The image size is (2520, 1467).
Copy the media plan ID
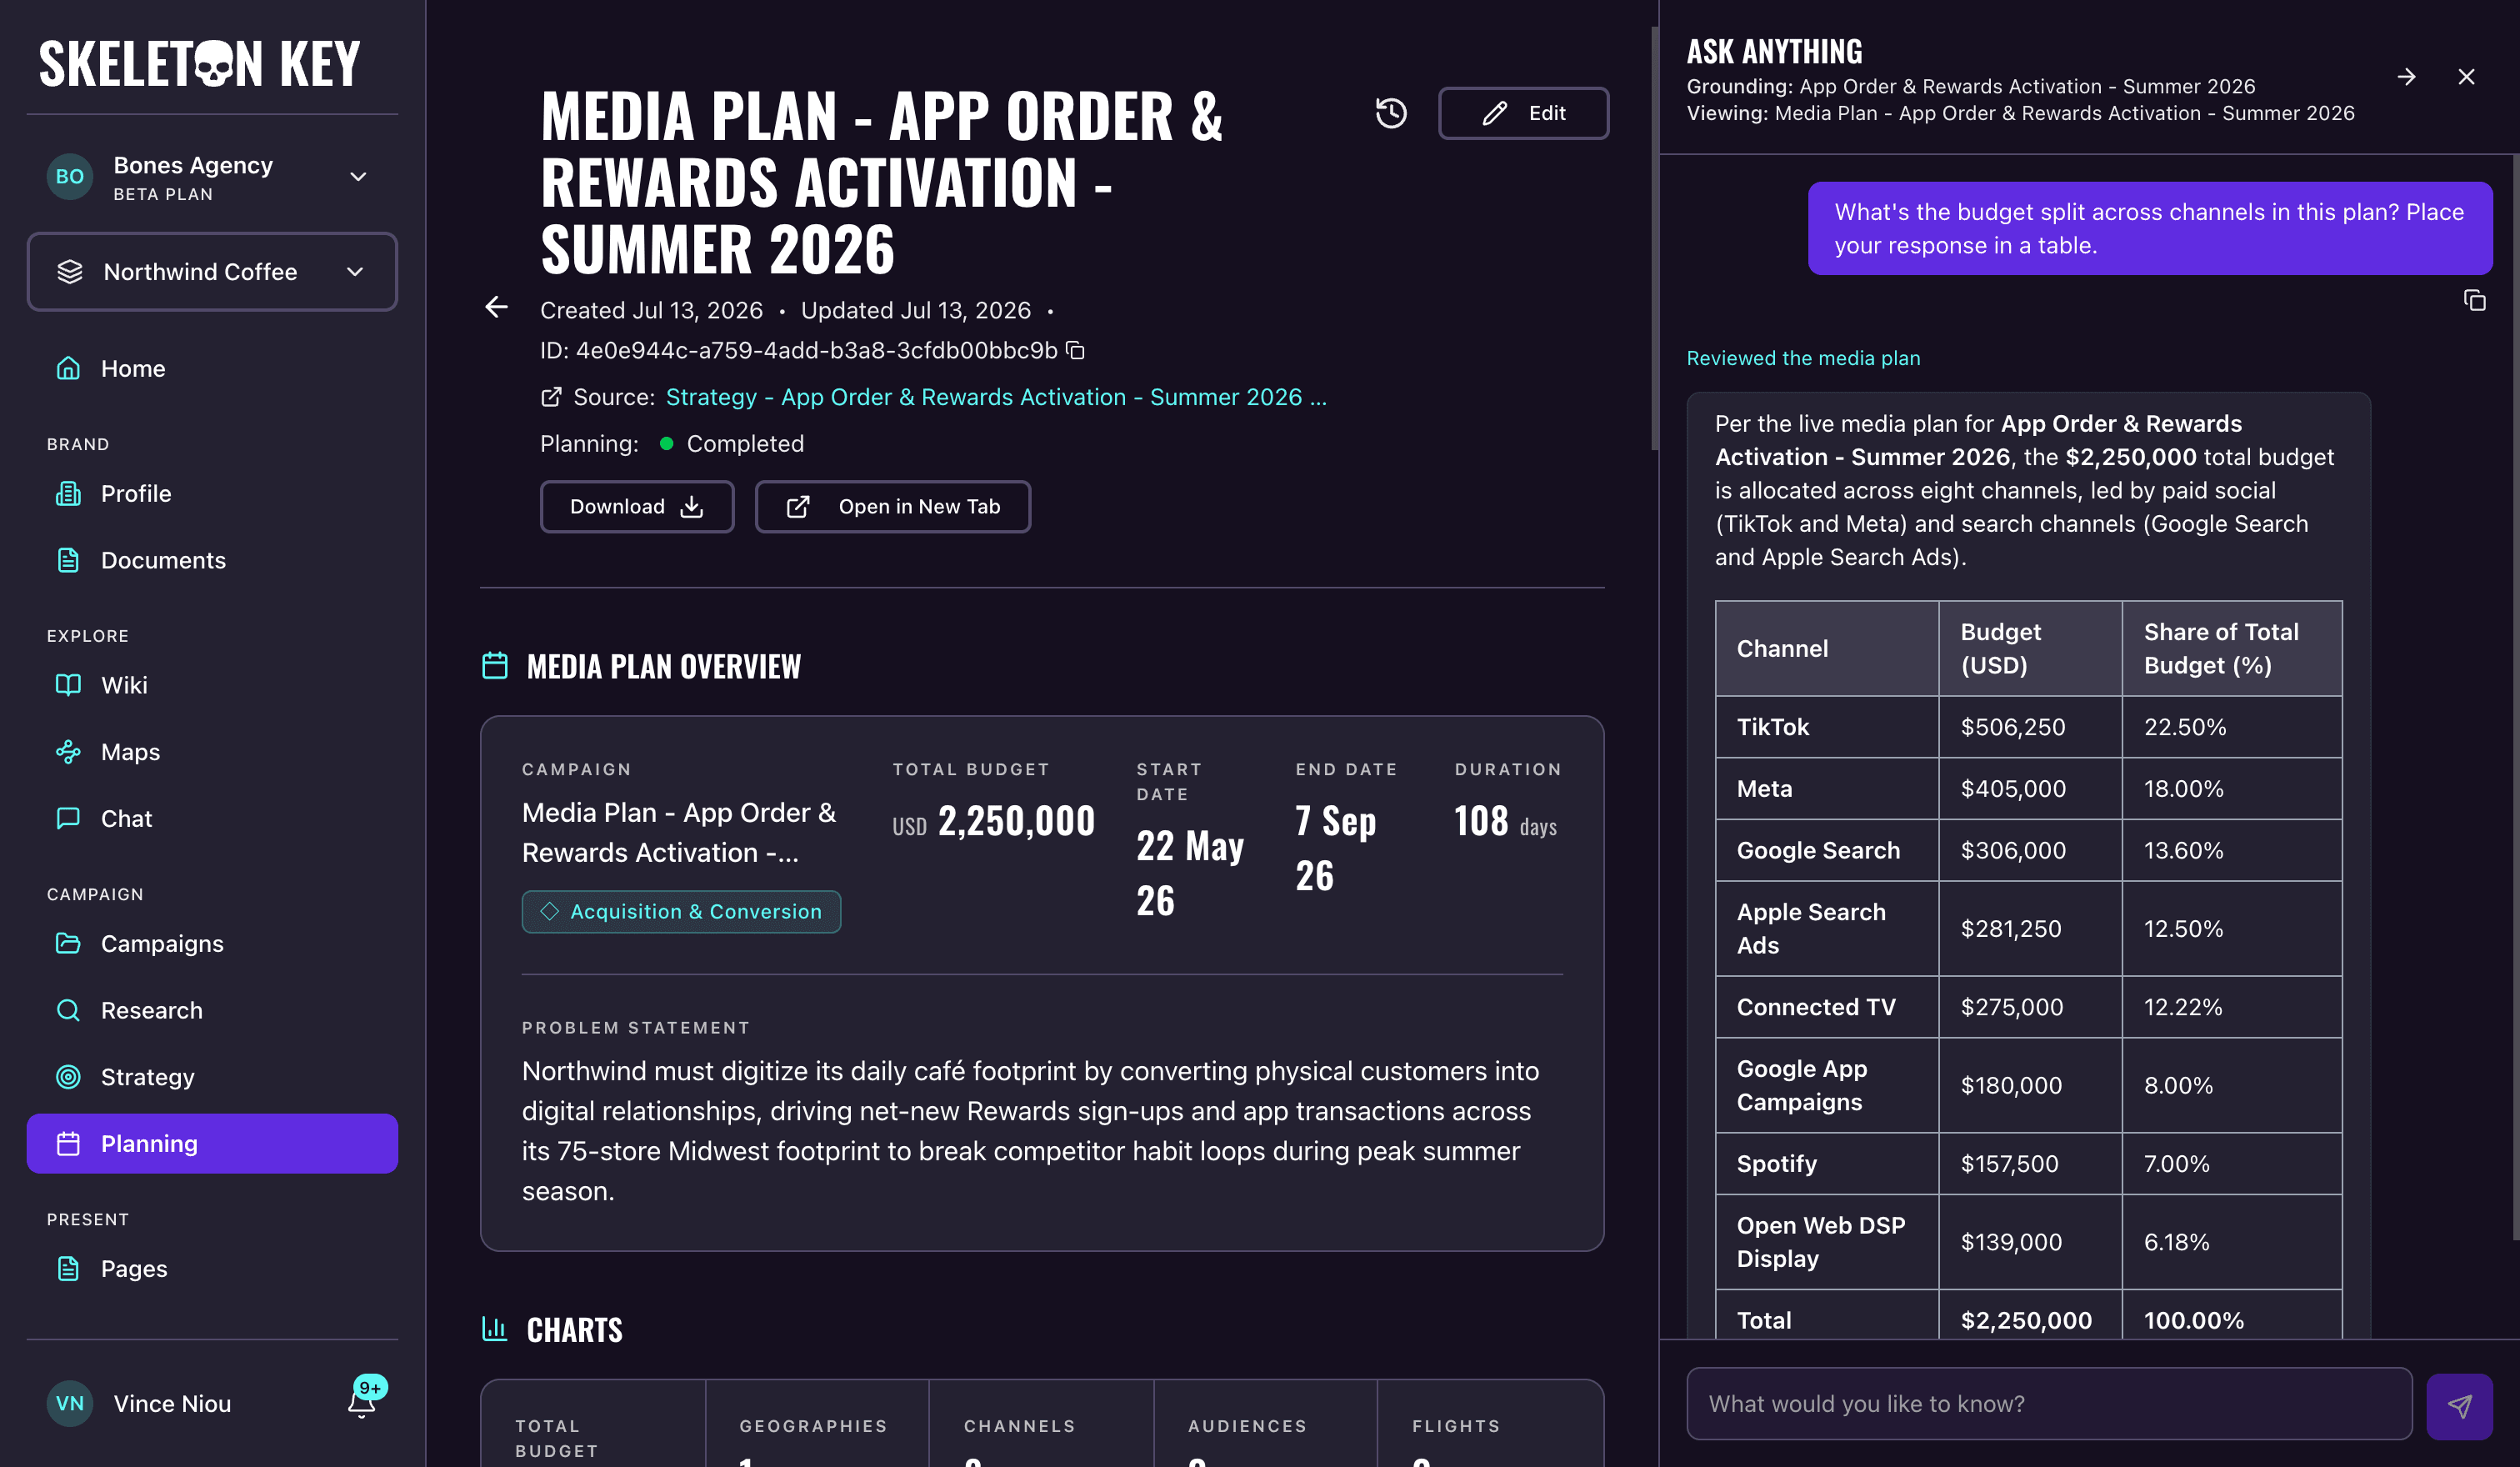click(x=1076, y=350)
